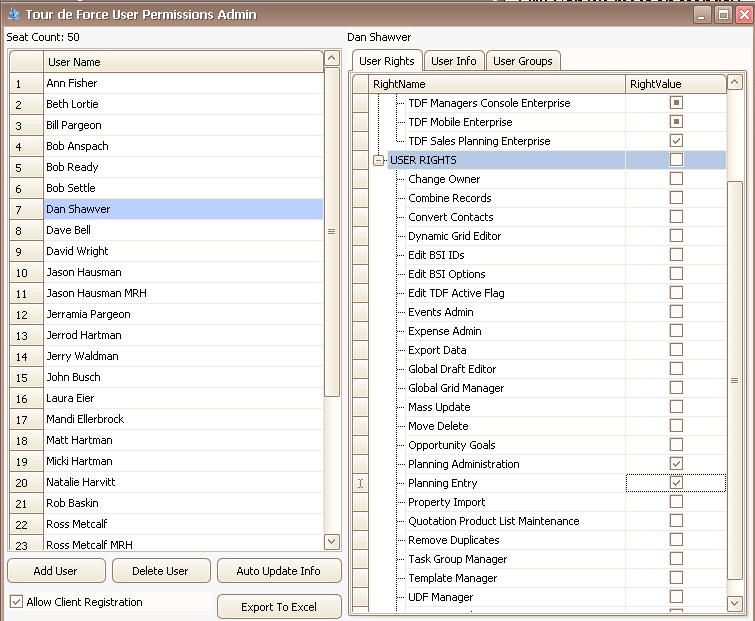
Task: Check the Mass Update right
Action: point(676,406)
